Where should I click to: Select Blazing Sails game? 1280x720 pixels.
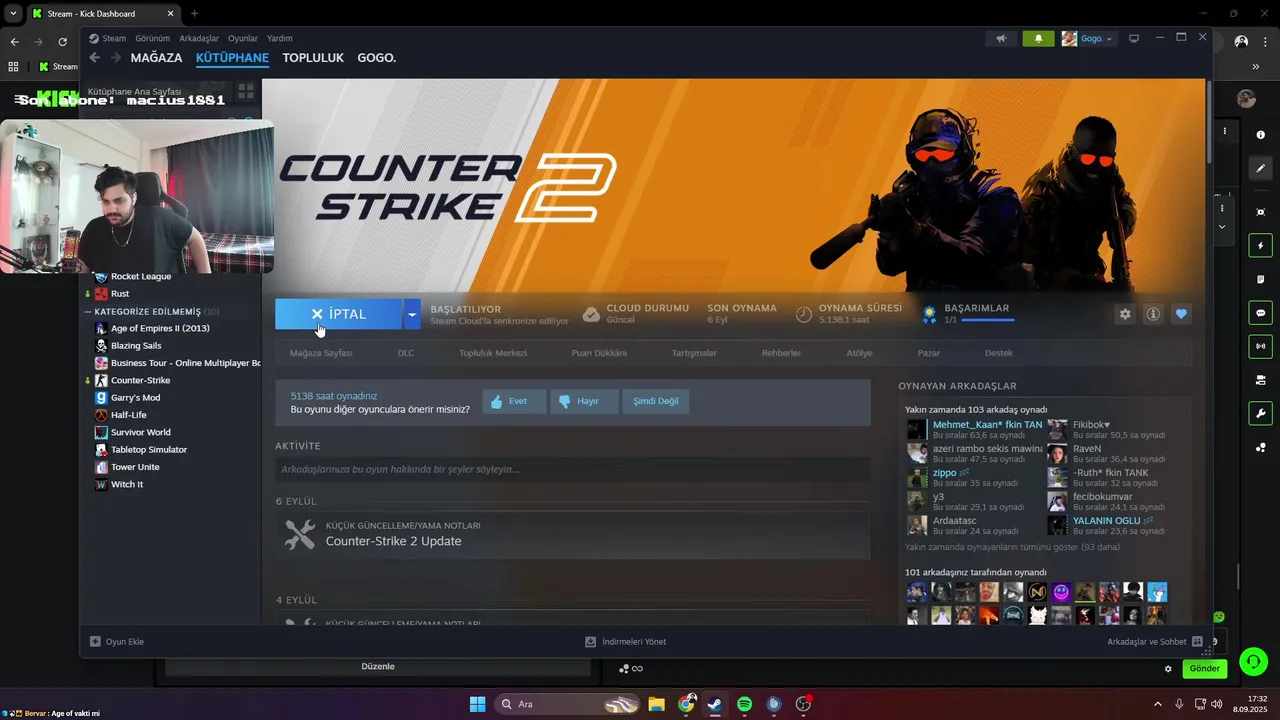pyautogui.click(x=136, y=346)
